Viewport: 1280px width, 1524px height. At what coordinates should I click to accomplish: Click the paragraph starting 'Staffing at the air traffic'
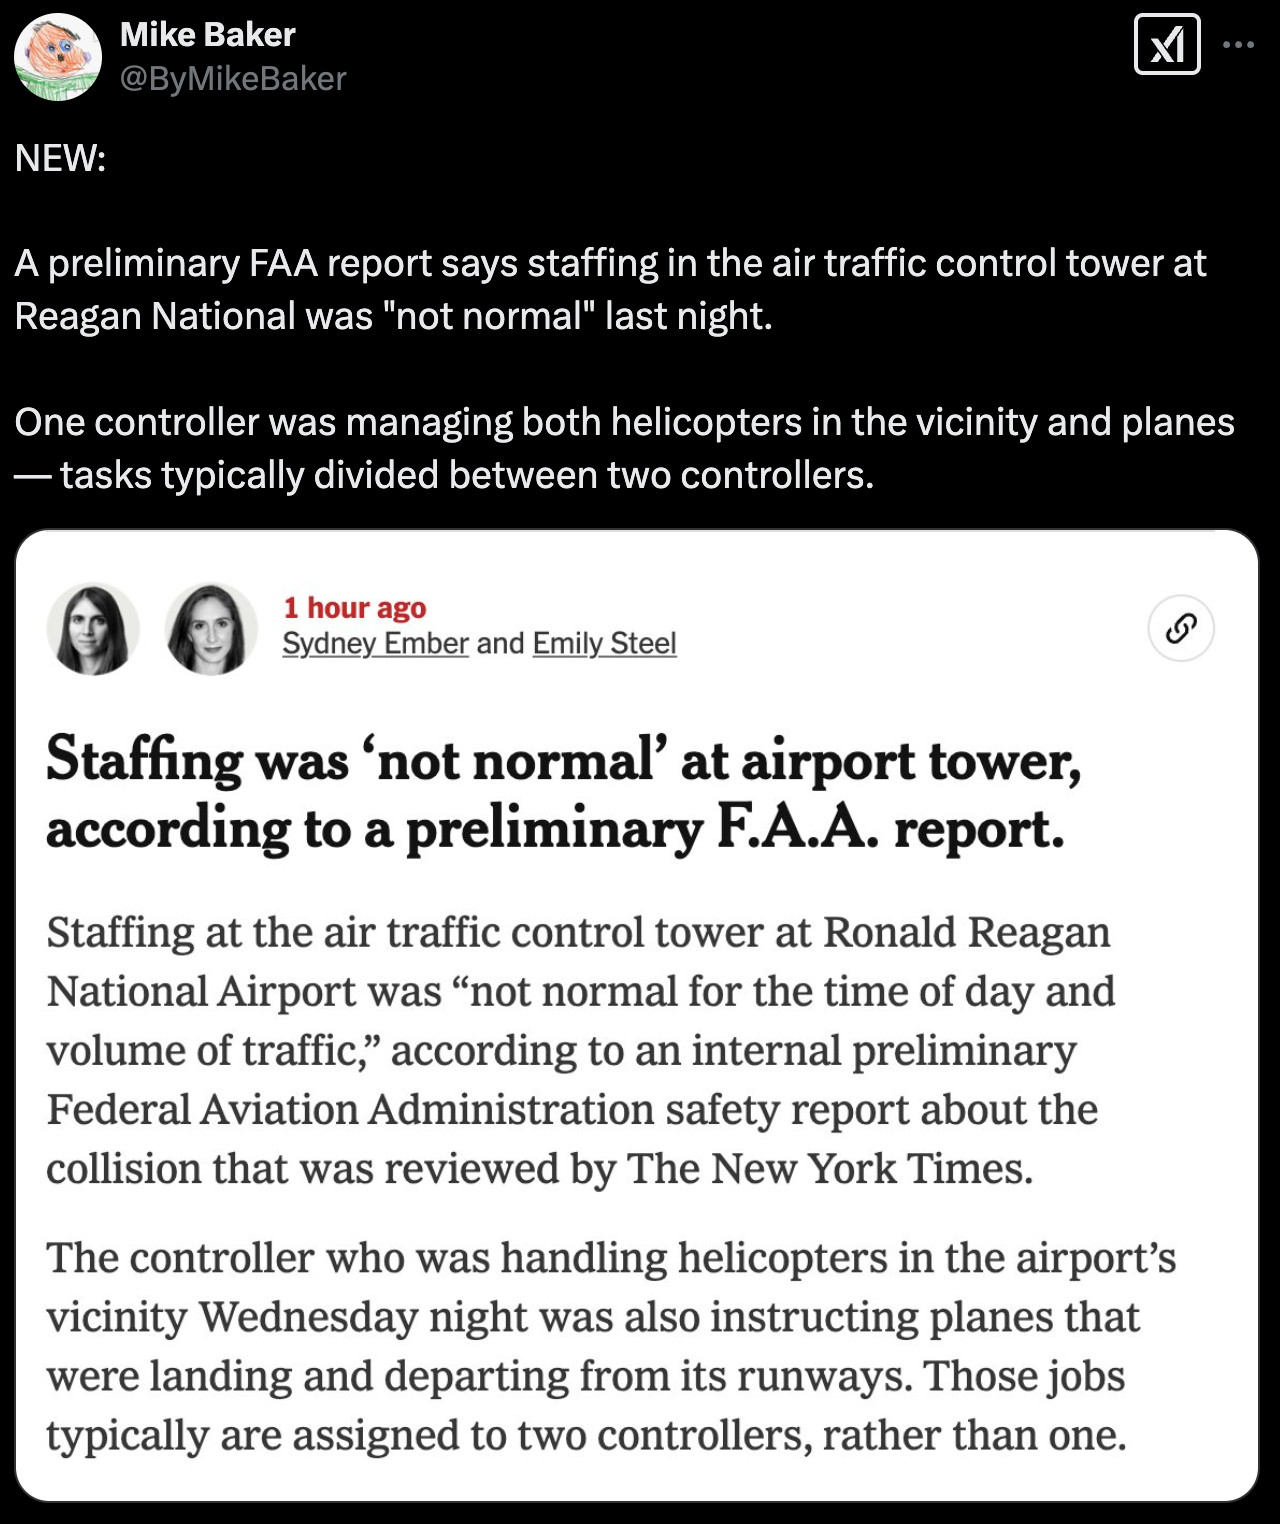[x=580, y=1050]
